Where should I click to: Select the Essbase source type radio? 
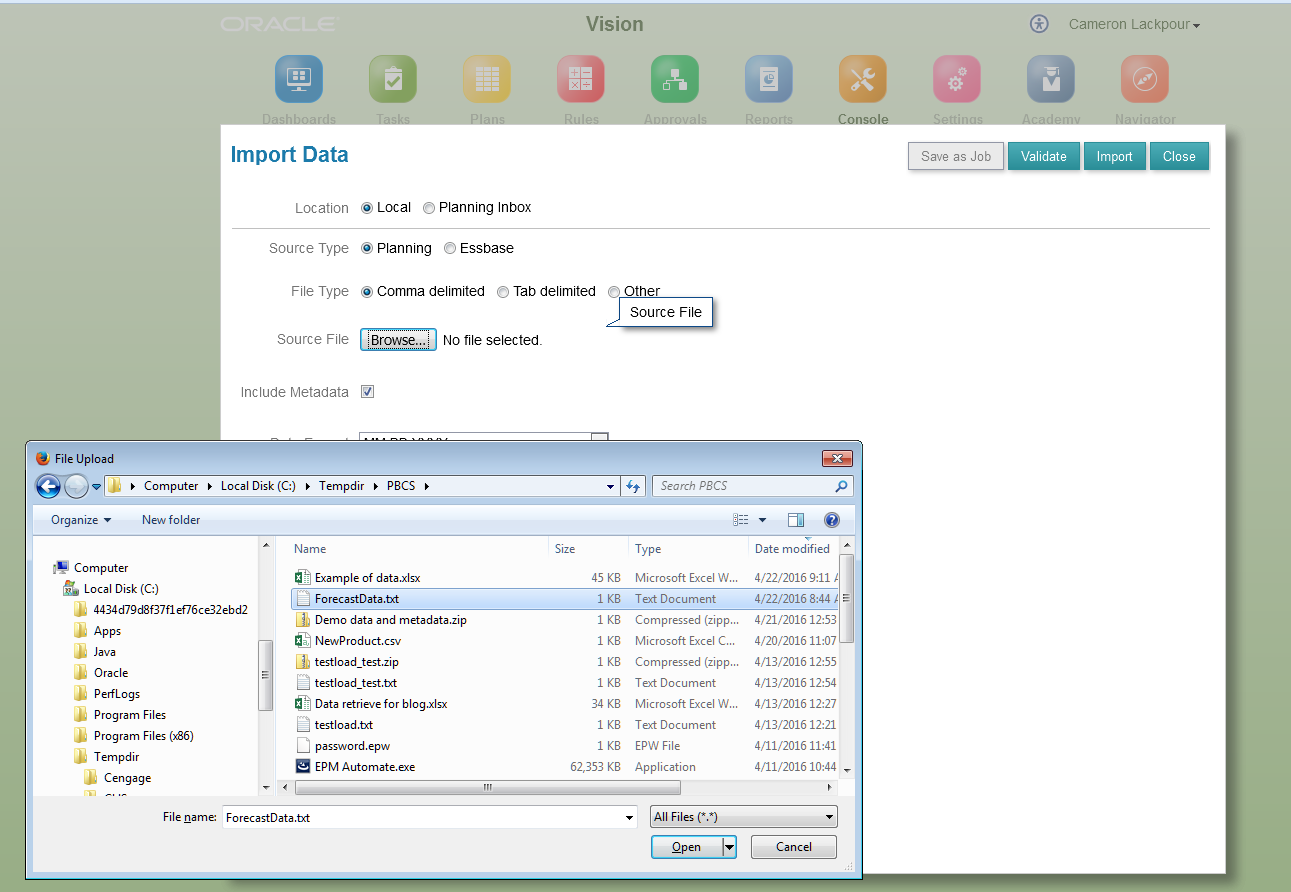point(450,248)
